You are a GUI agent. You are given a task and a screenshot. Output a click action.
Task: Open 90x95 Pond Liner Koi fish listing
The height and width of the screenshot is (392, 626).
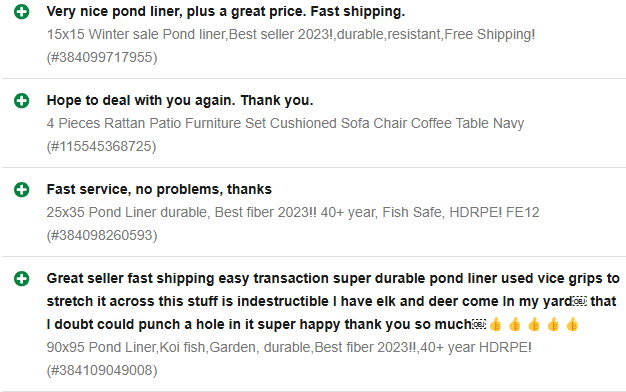[x=289, y=347]
